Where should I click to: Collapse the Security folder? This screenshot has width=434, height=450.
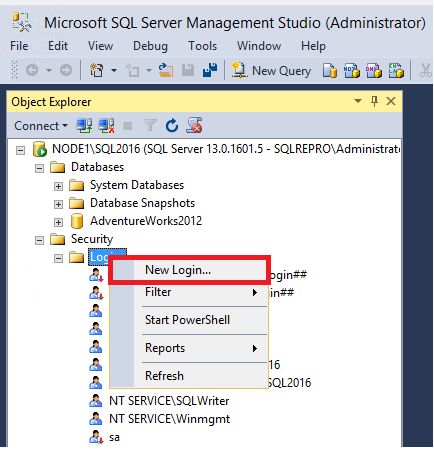pos(39,240)
